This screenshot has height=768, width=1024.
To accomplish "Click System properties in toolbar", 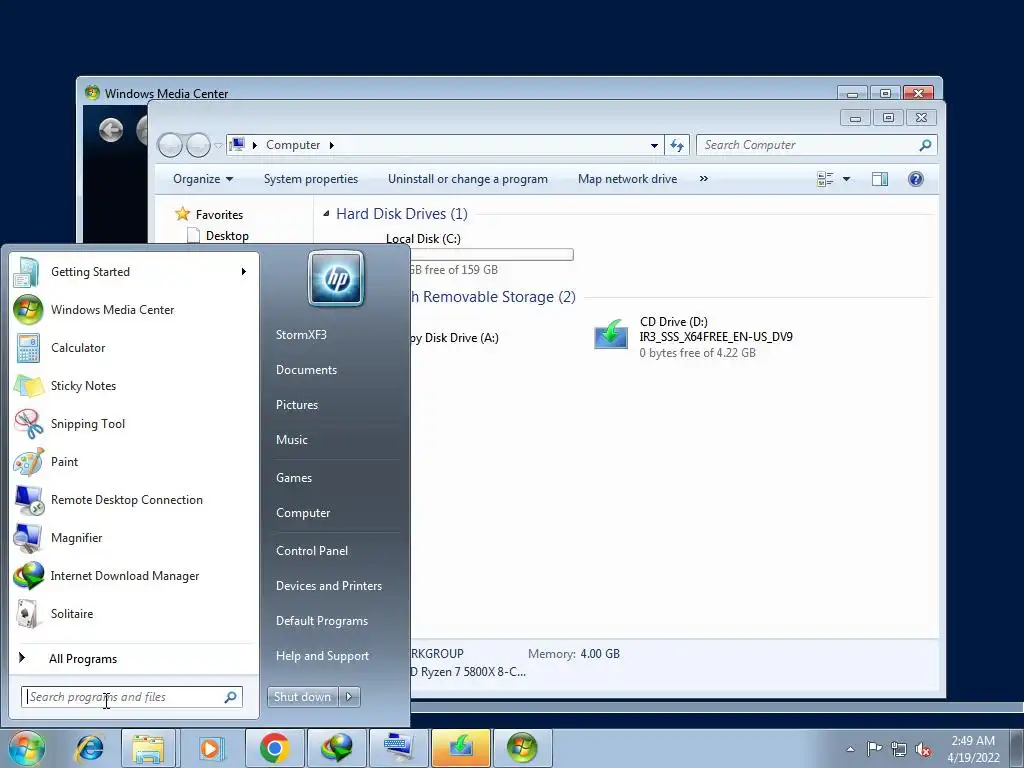I will [x=311, y=179].
